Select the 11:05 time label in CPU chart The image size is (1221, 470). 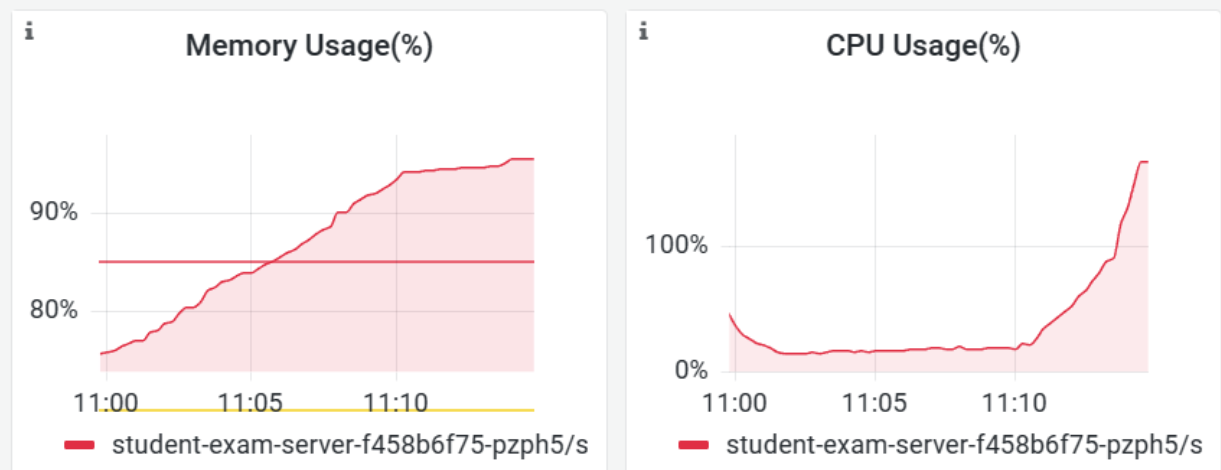(x=875, y=404)
